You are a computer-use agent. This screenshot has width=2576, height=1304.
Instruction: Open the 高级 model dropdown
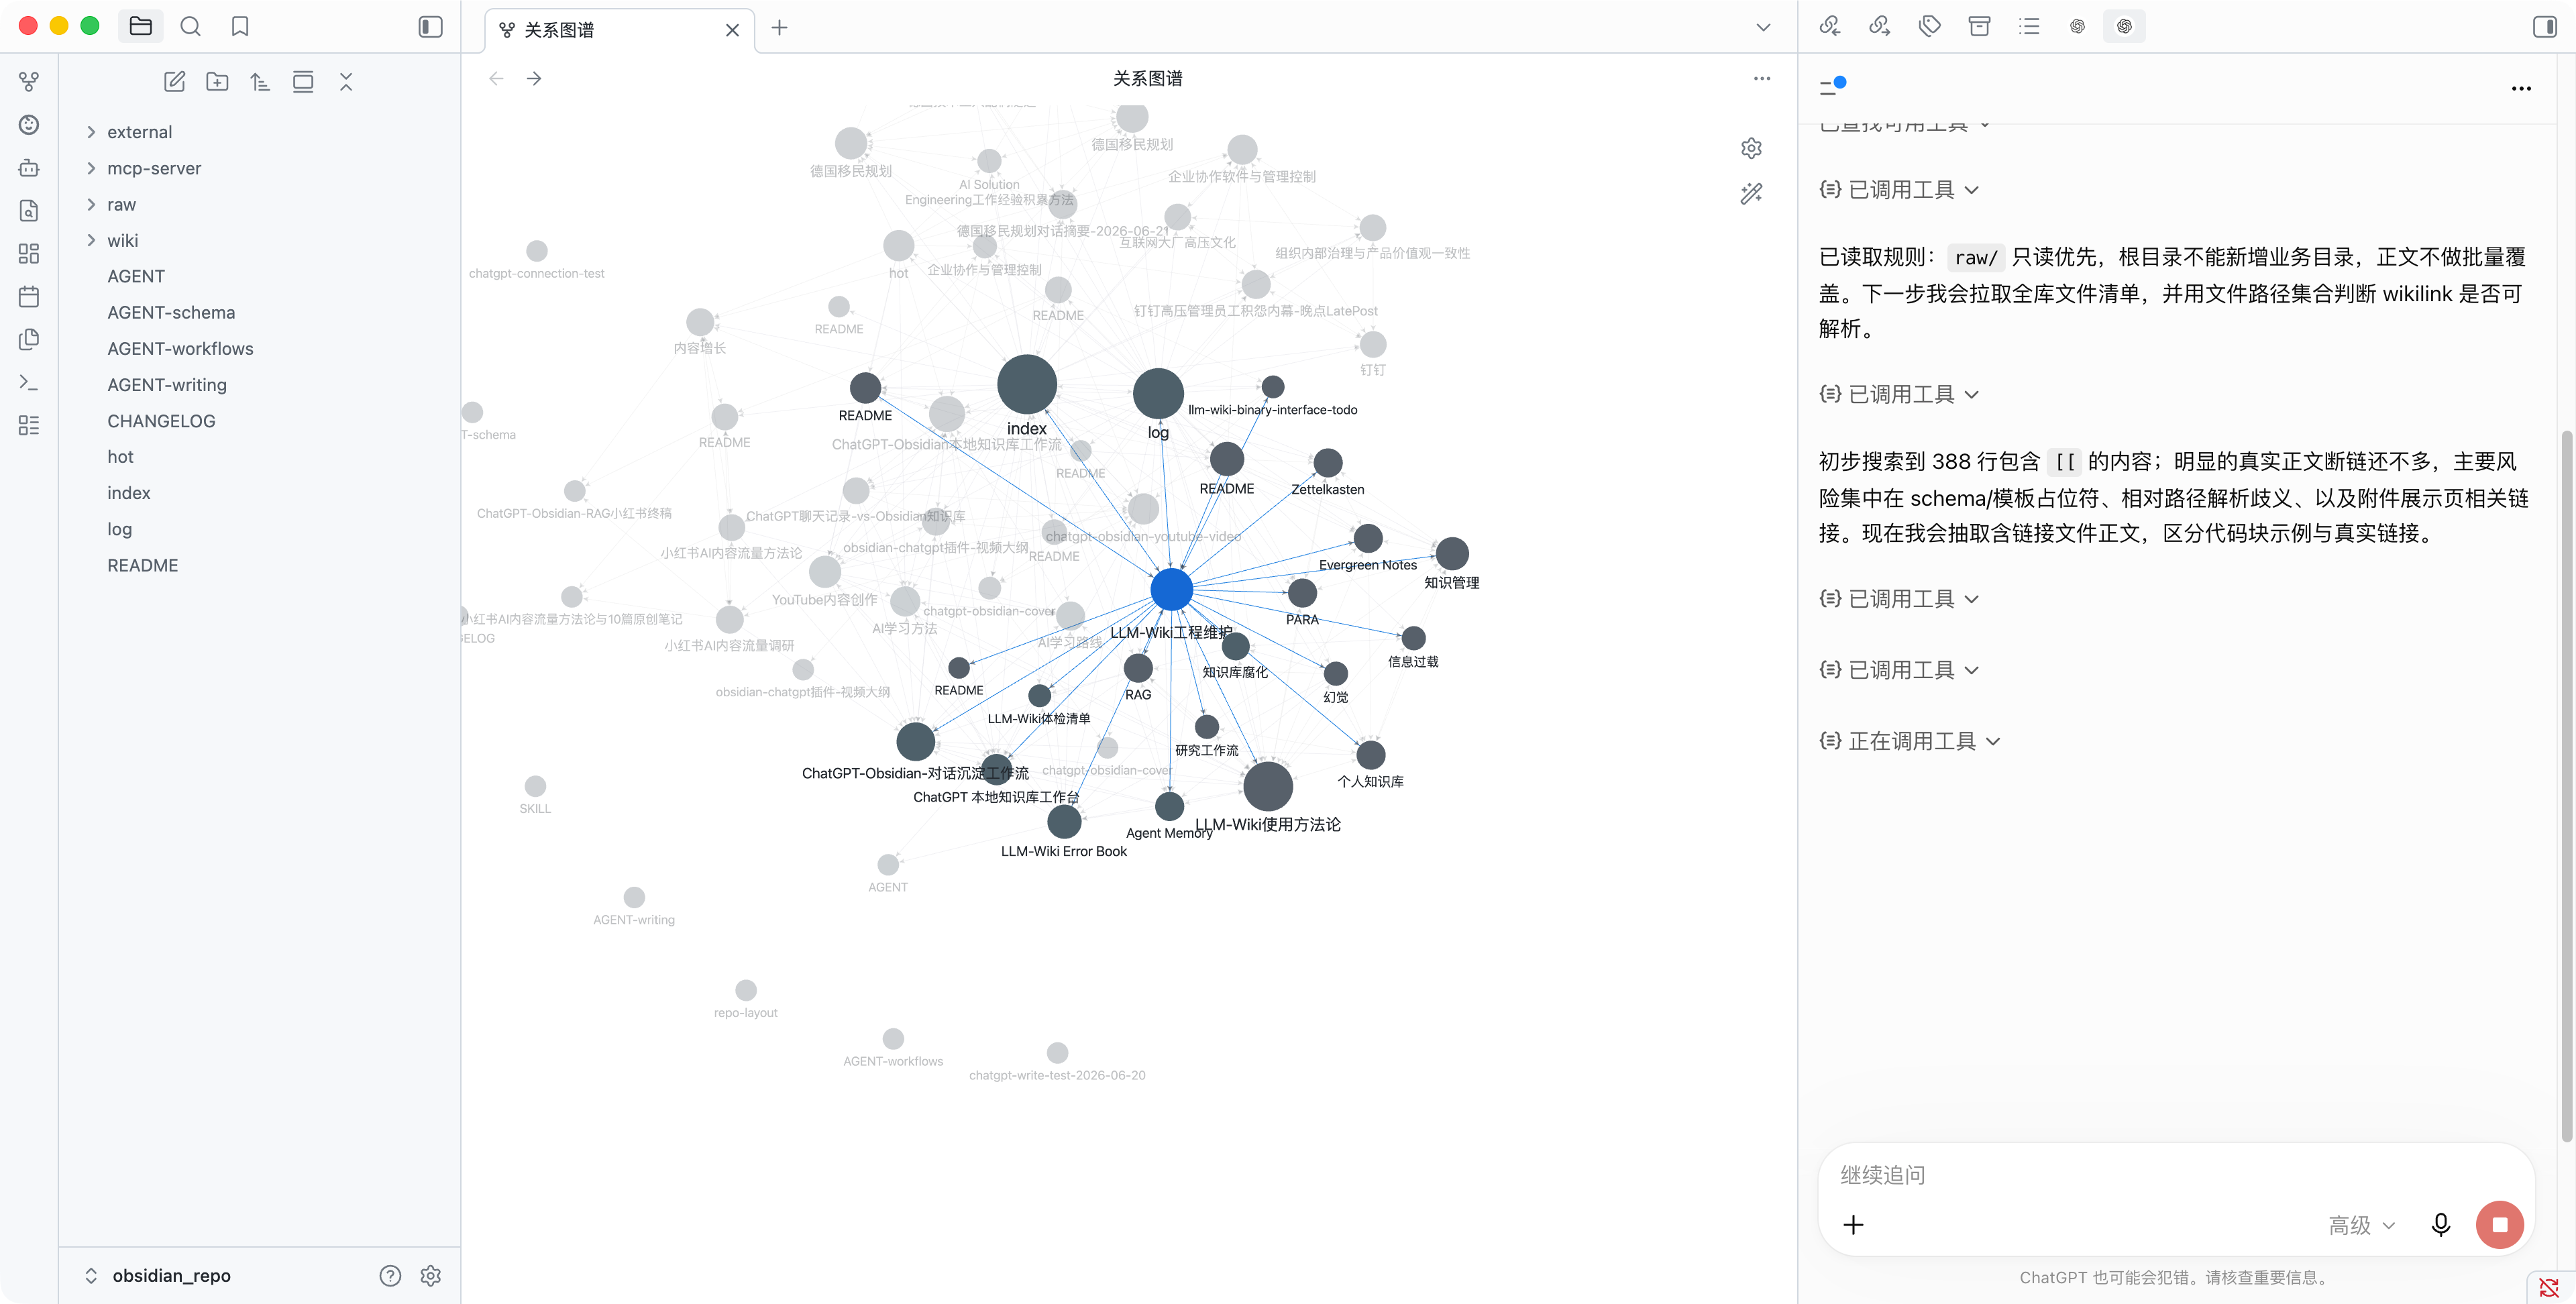coord(2361,1225)
